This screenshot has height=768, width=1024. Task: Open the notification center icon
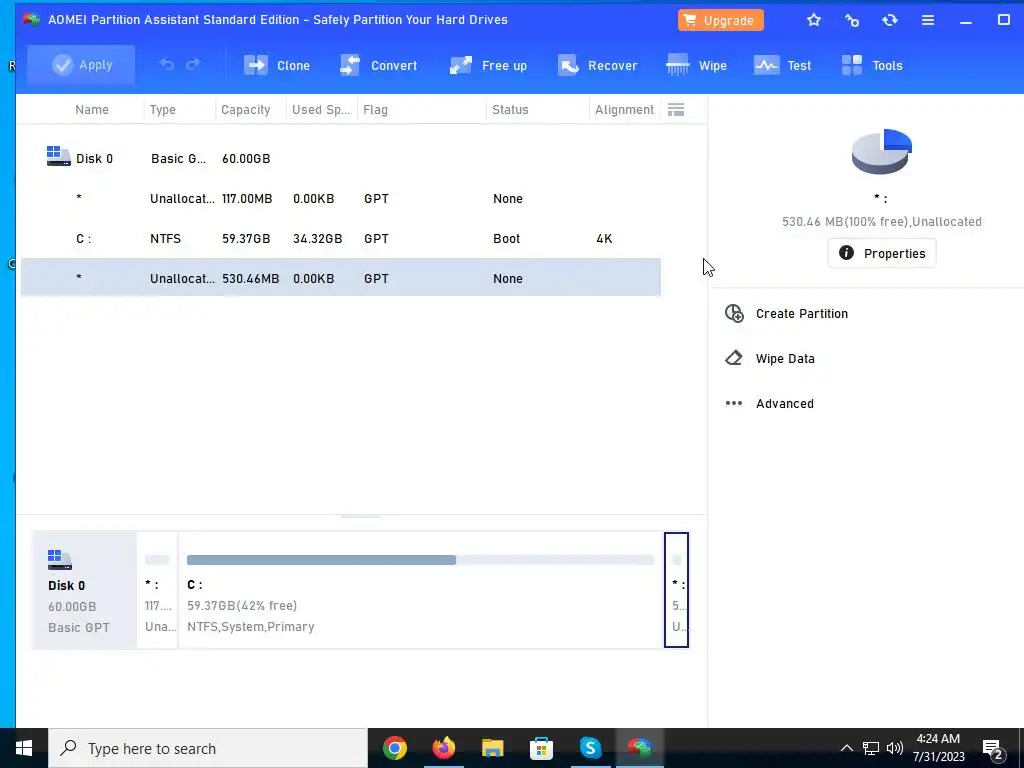click(992, 748)
